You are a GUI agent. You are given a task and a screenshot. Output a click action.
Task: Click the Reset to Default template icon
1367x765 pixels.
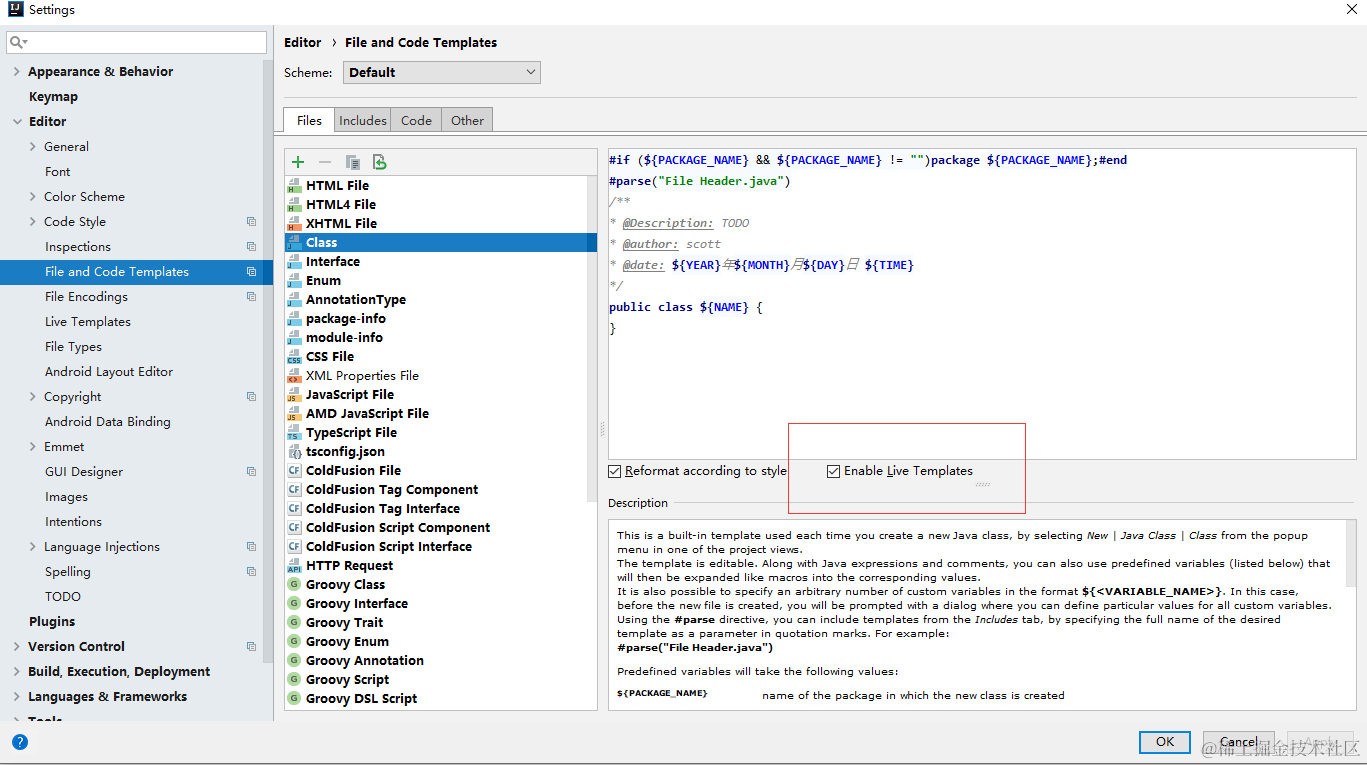pos(380,162)
